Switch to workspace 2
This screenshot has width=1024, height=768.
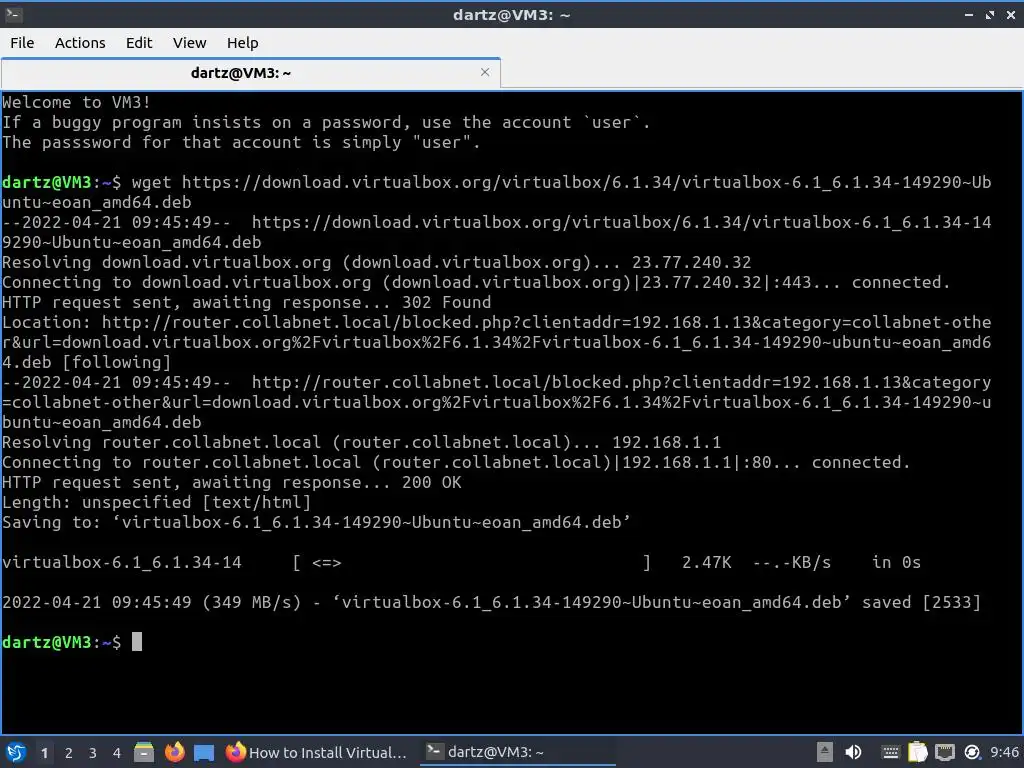[69, 753]
